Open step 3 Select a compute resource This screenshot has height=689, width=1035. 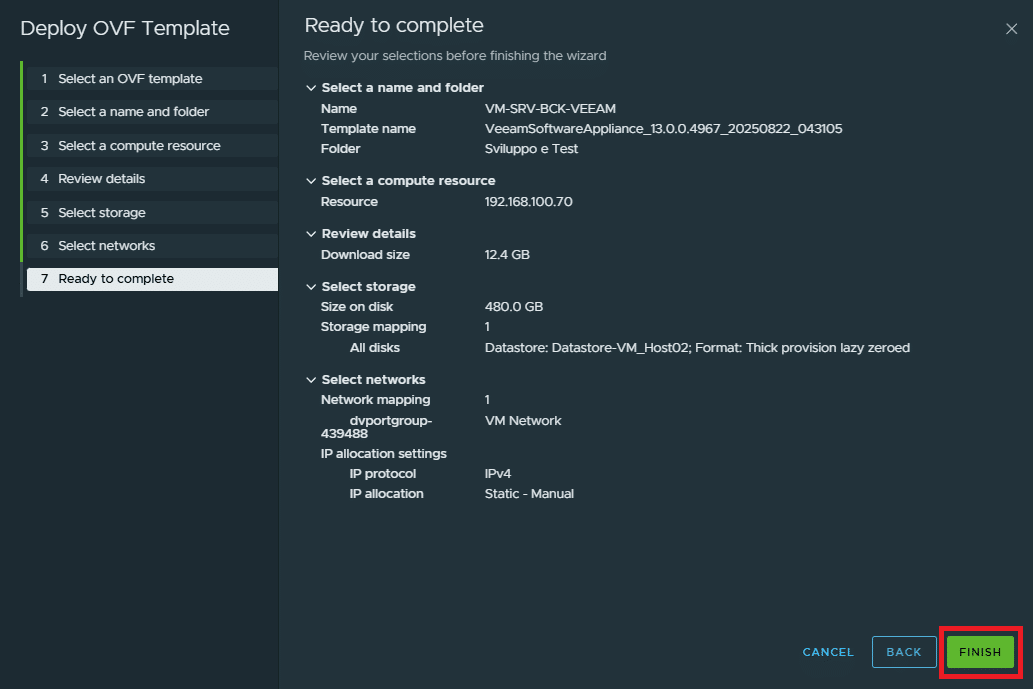(139, 146)
